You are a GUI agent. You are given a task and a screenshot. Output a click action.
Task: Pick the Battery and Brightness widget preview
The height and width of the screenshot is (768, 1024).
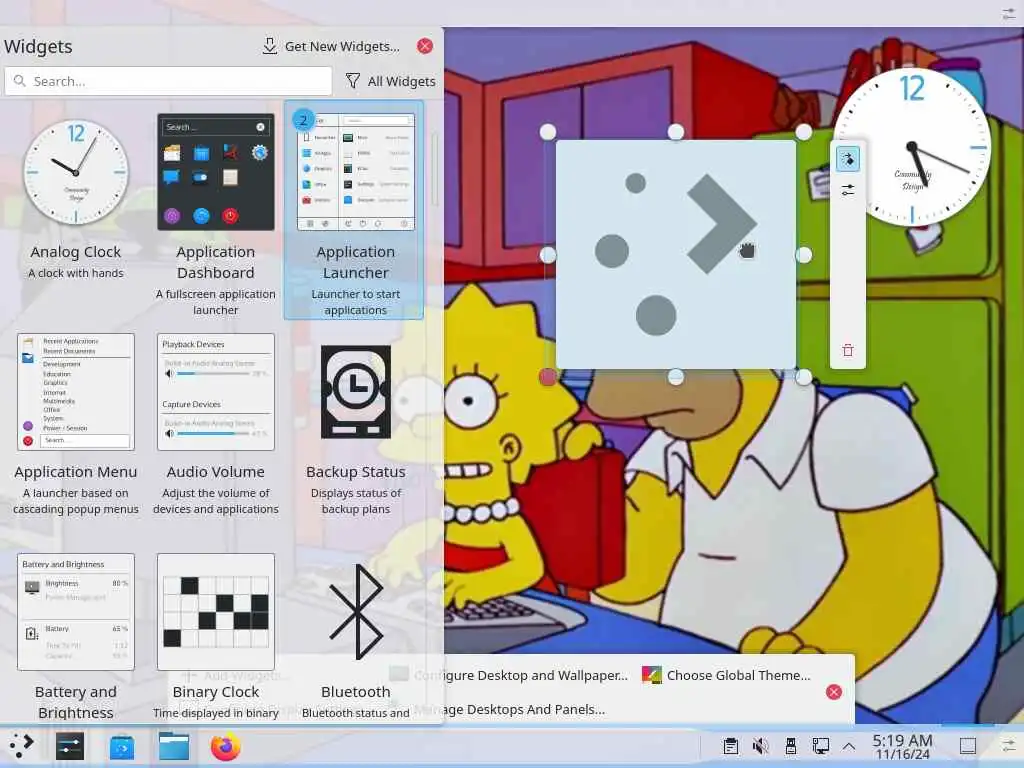76,612
